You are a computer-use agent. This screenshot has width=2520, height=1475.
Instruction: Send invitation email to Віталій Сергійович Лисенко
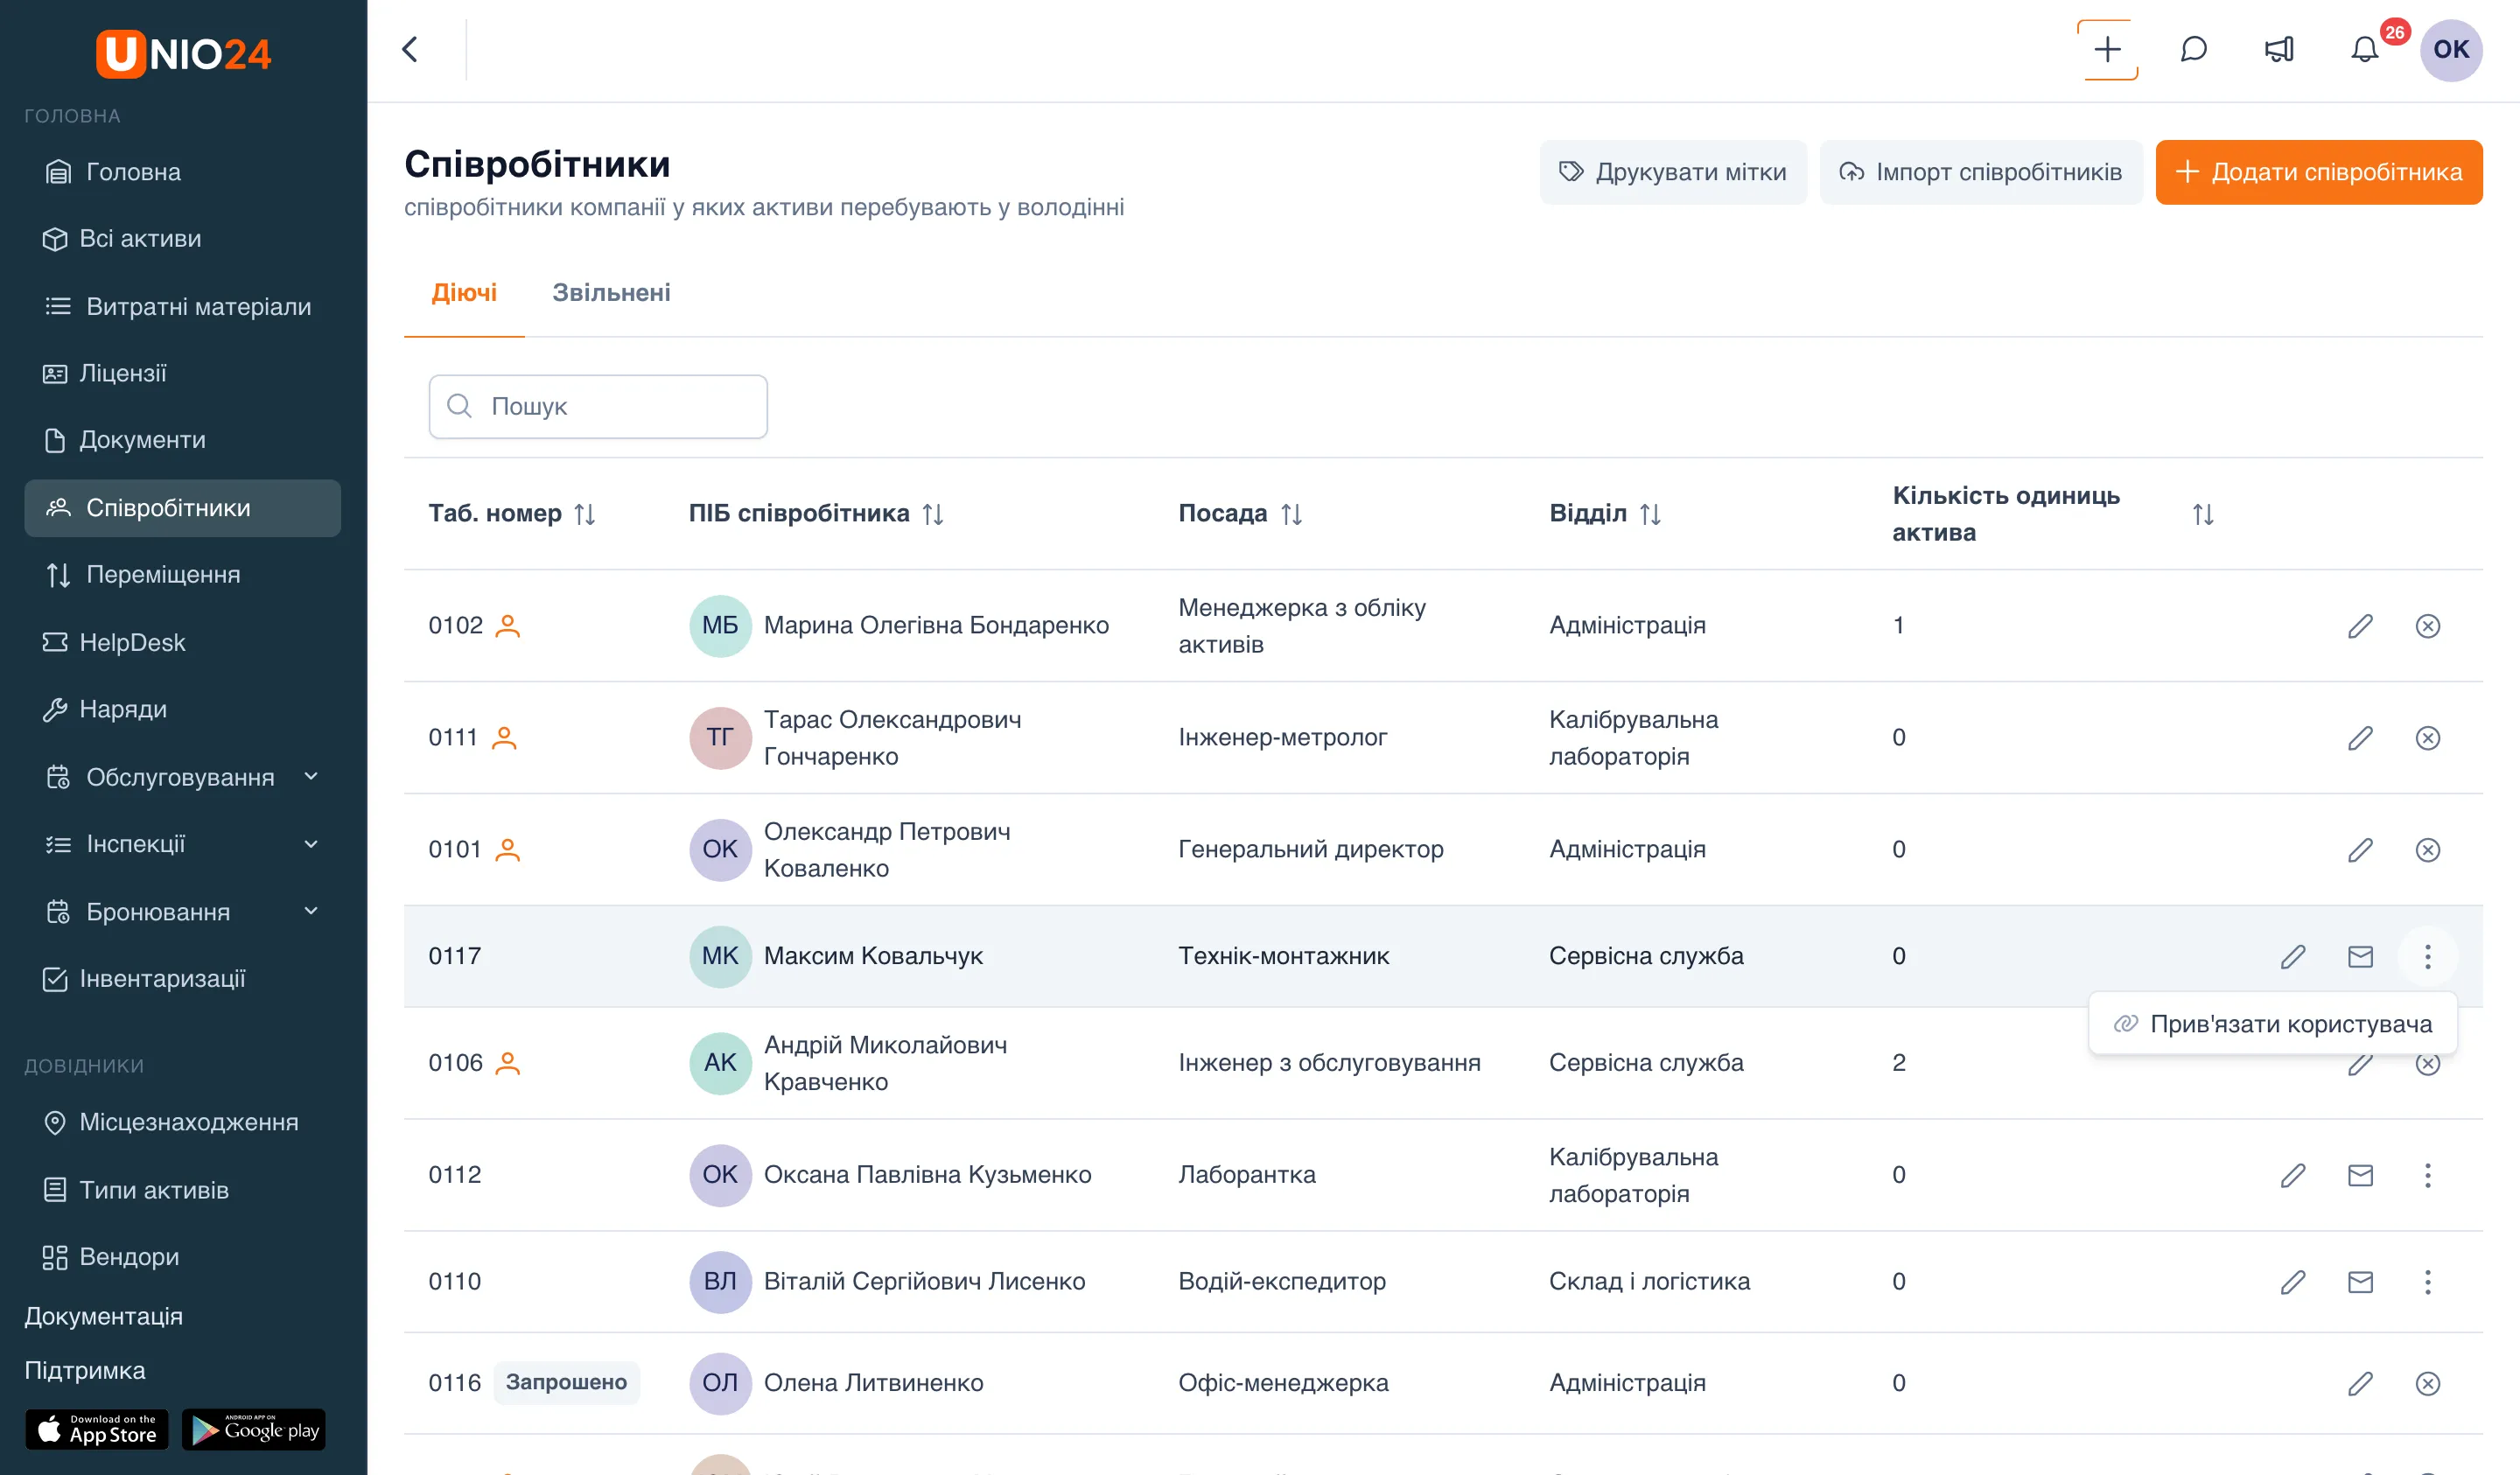2360,1282
